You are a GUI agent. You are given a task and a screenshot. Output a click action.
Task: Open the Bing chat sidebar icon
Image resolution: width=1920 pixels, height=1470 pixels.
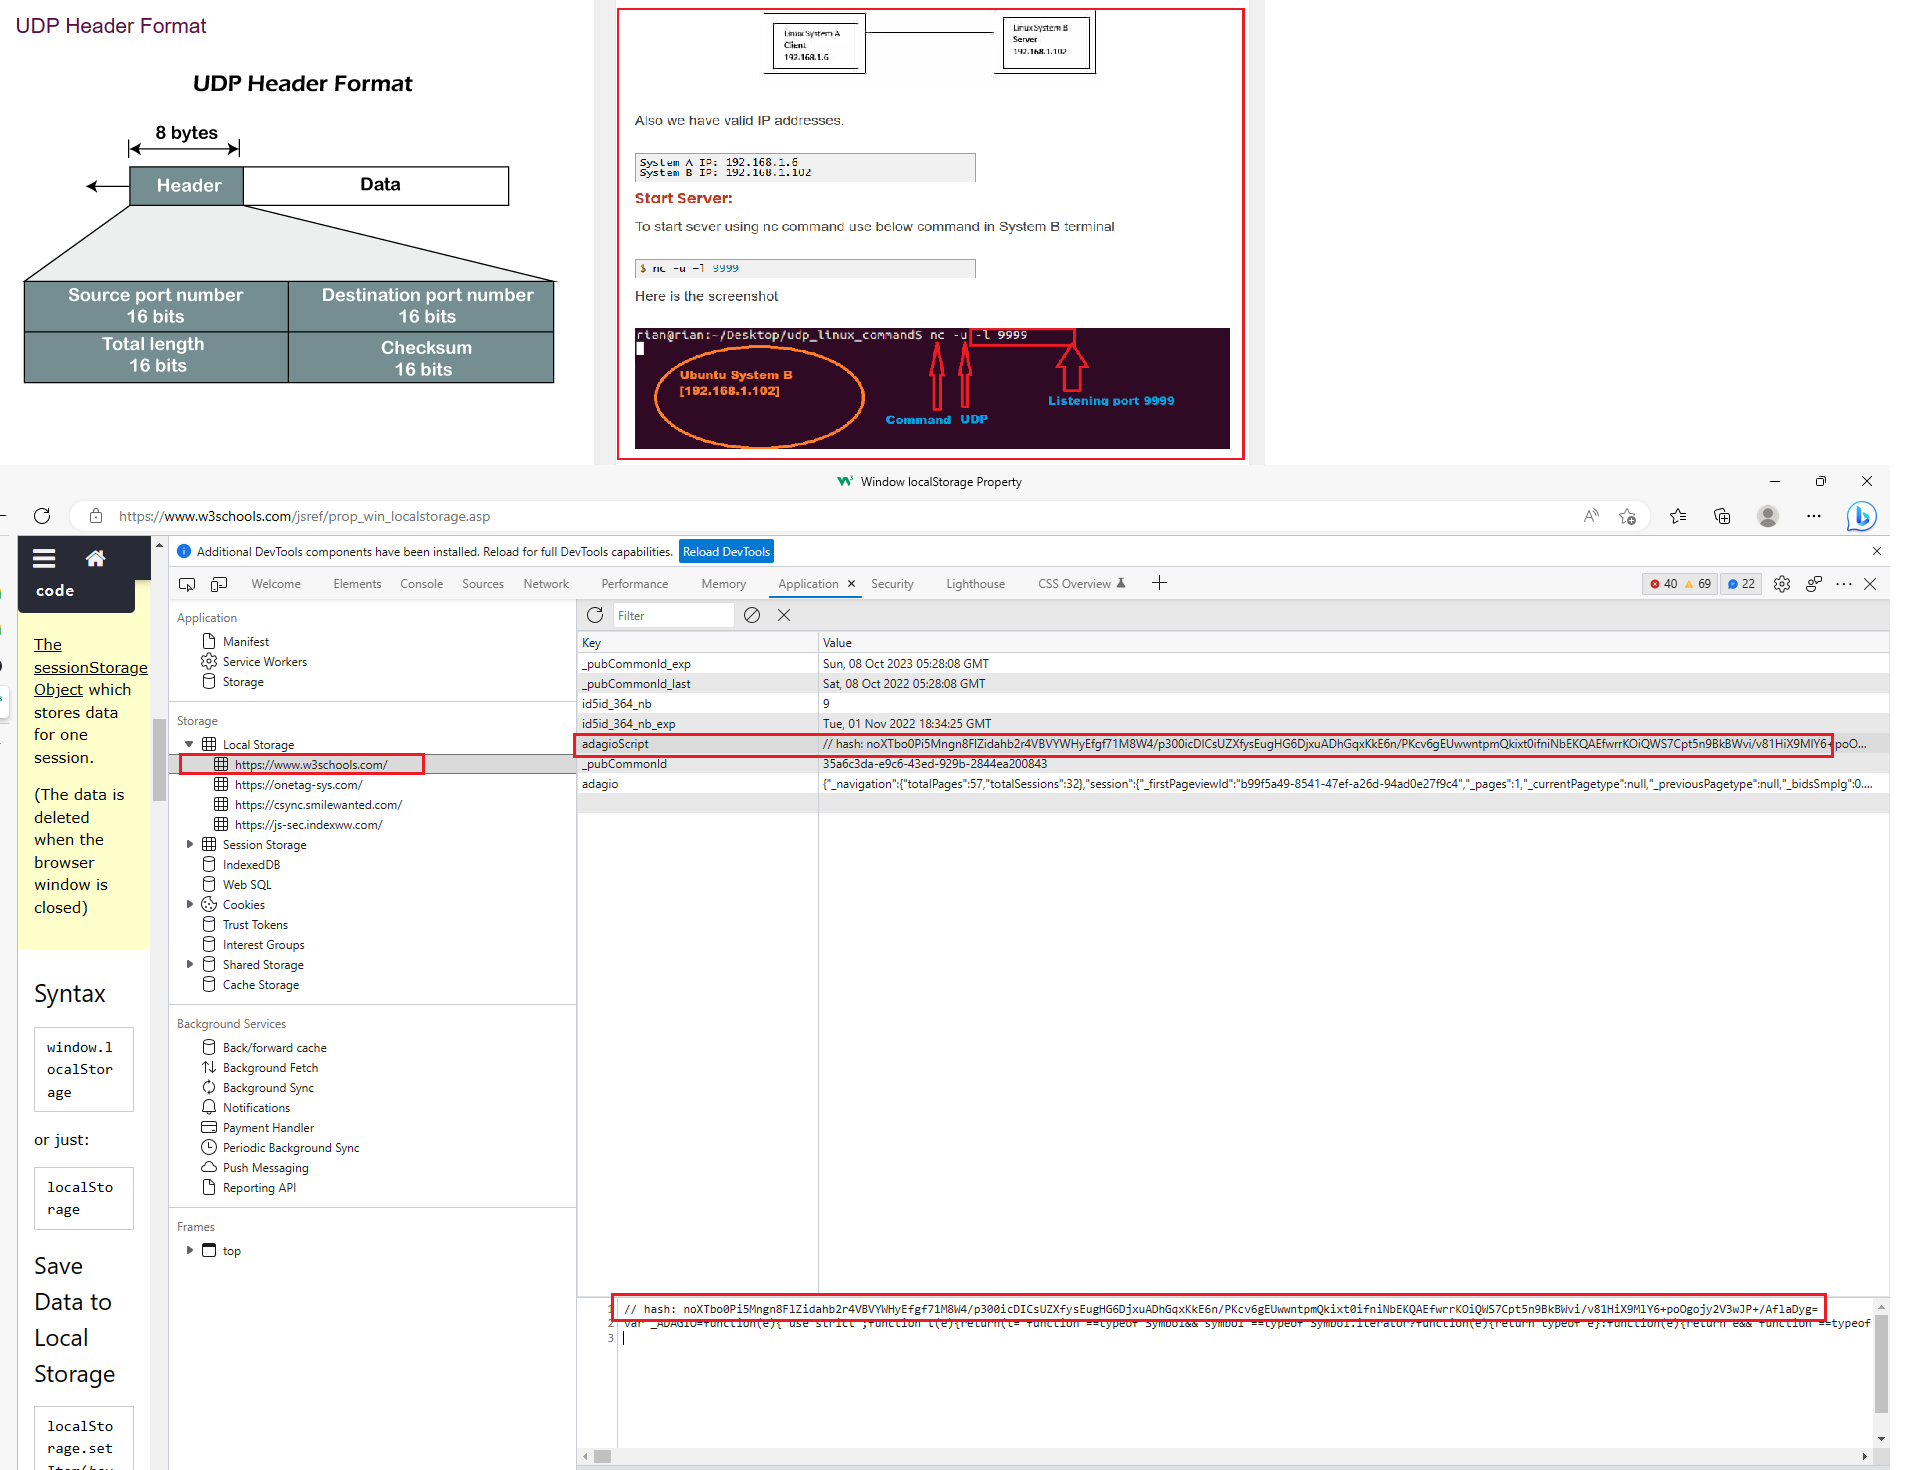click(1861, 516)
